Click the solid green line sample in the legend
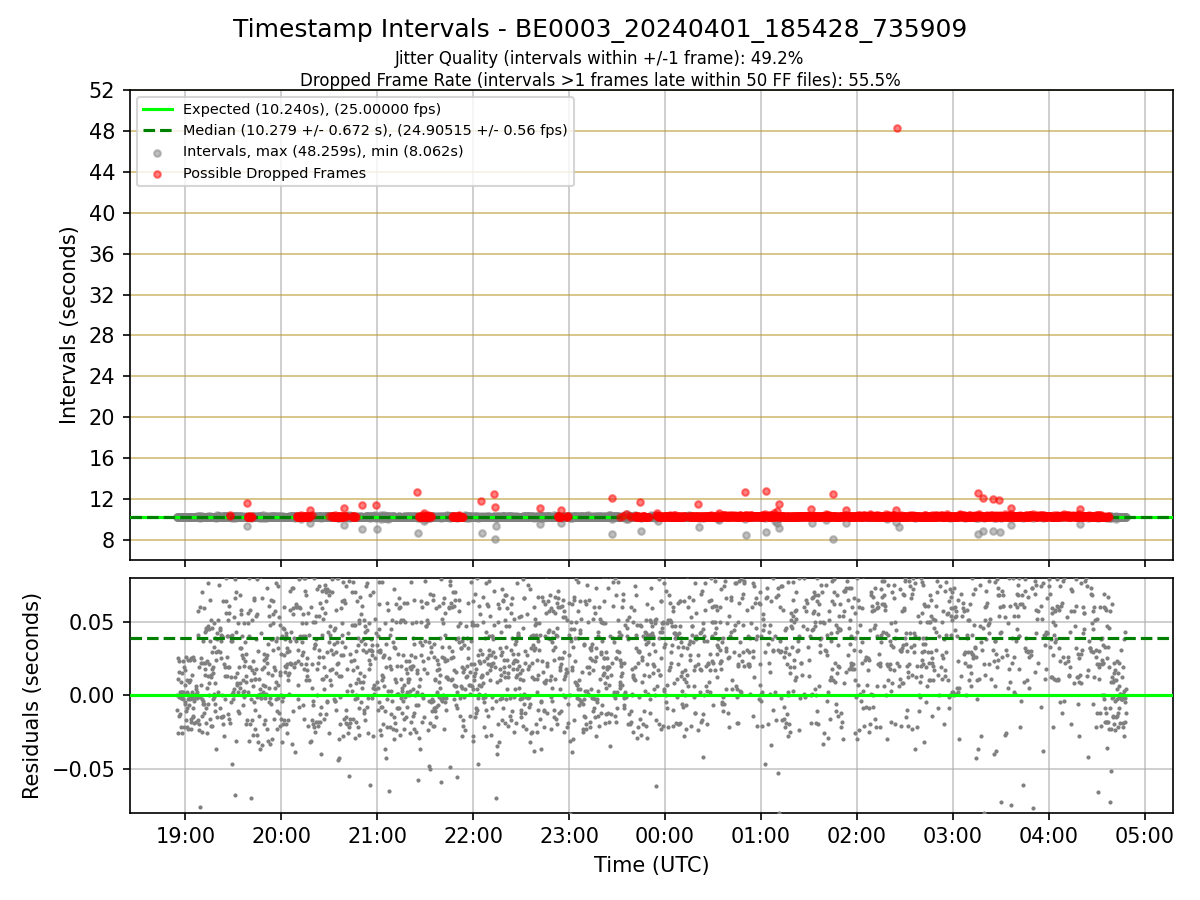Screen dimensions: 1200x900 coord(158,109)
